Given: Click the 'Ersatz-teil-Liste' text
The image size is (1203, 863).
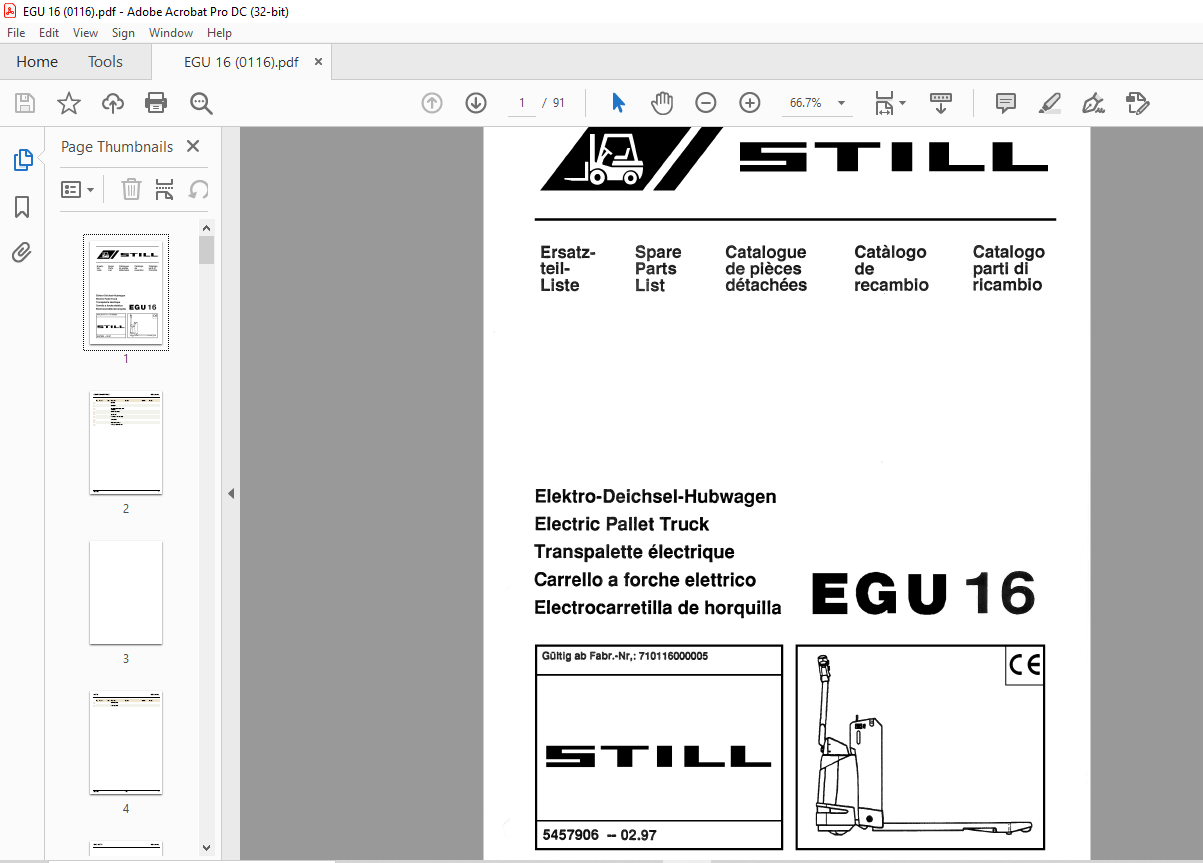Looking at the screenshot, I should coord(568,269).
